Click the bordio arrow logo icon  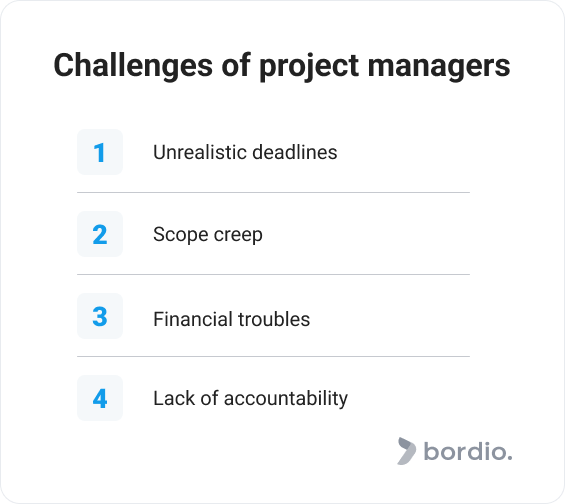(x=406, y=451)
